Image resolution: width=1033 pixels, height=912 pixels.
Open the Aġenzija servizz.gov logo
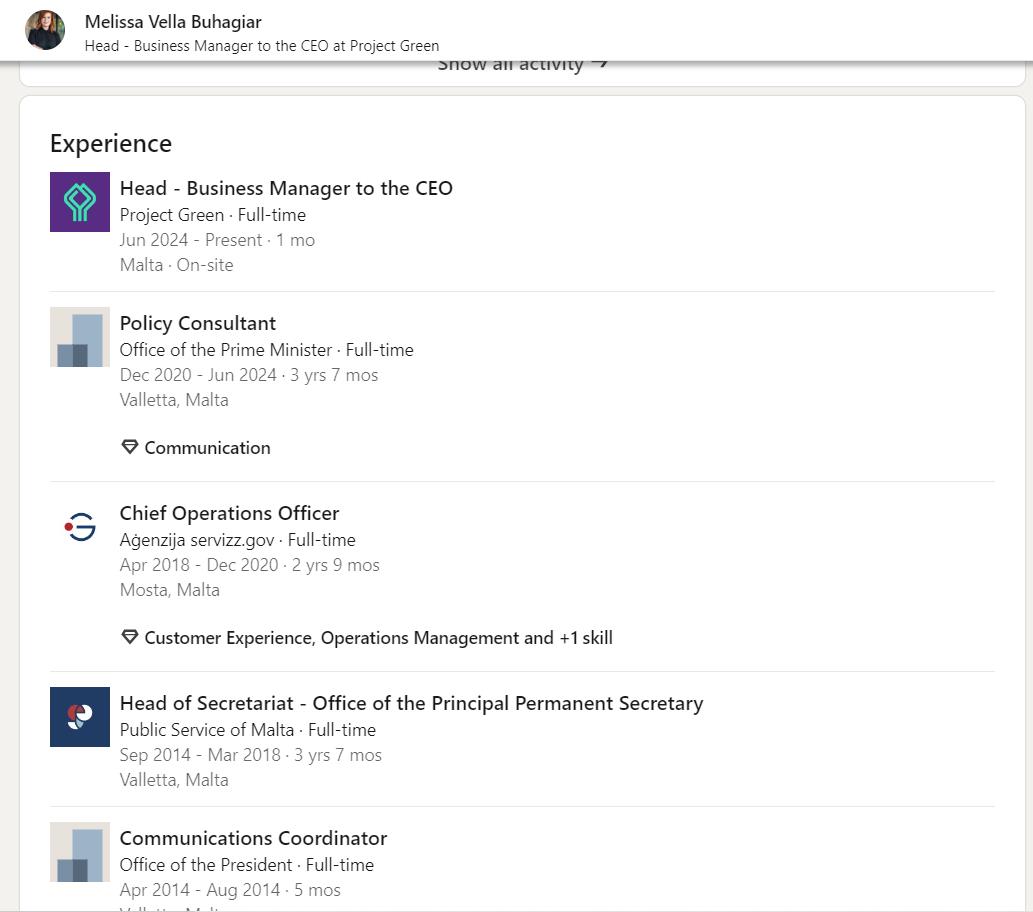[x=80, y=527]
